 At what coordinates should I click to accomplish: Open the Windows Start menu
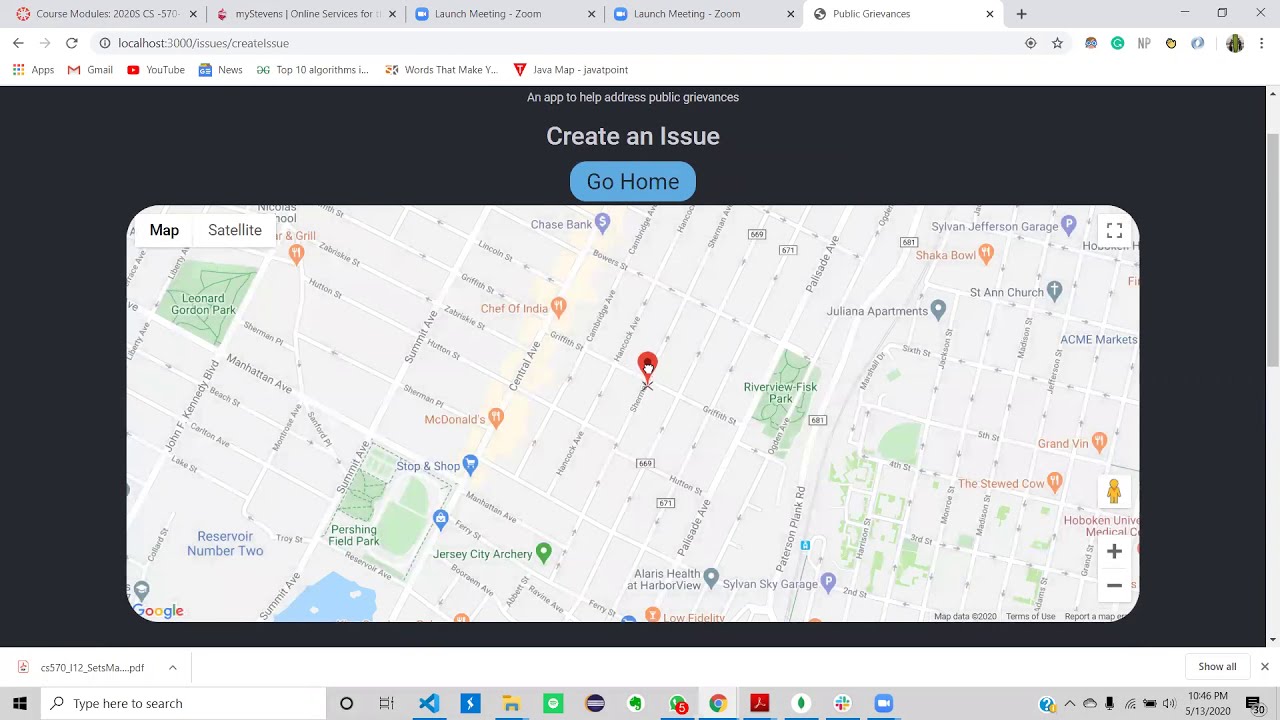coord(20,703)
